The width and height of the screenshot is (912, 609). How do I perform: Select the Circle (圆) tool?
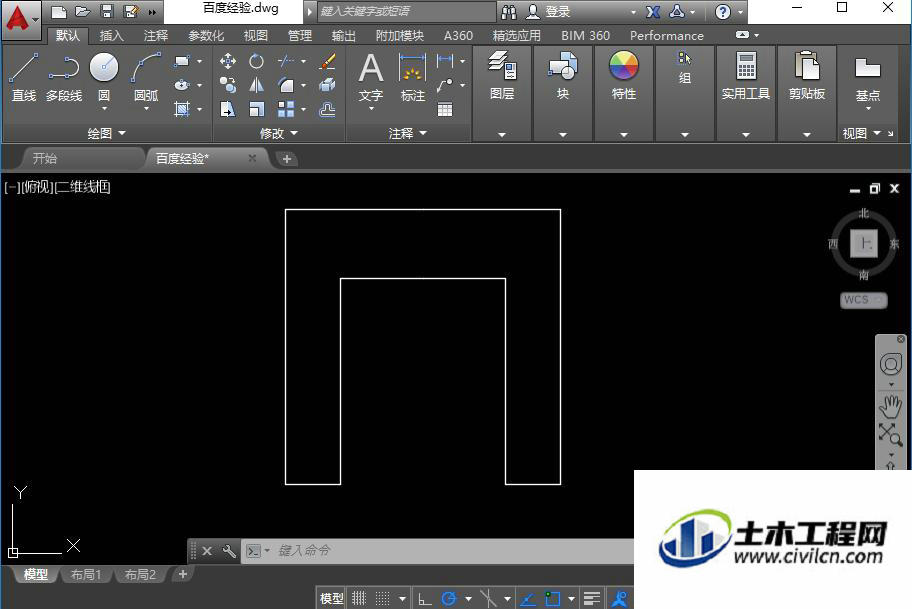[x=104, y=76]
